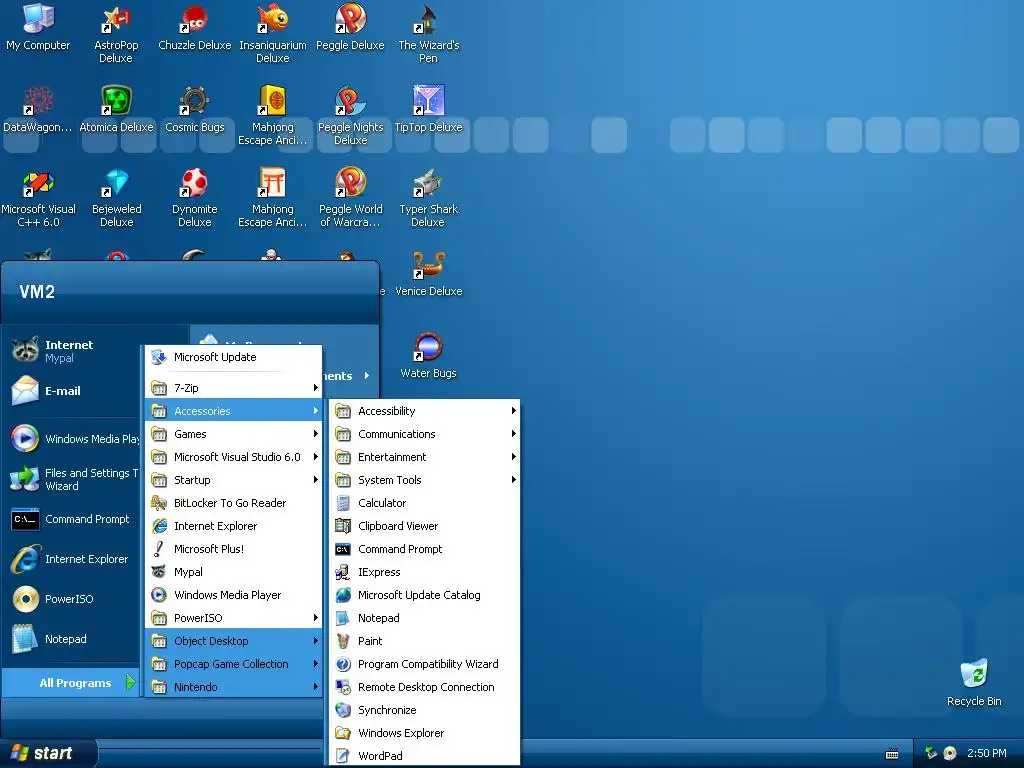Click the All Programs button

[x=72, y=683]
